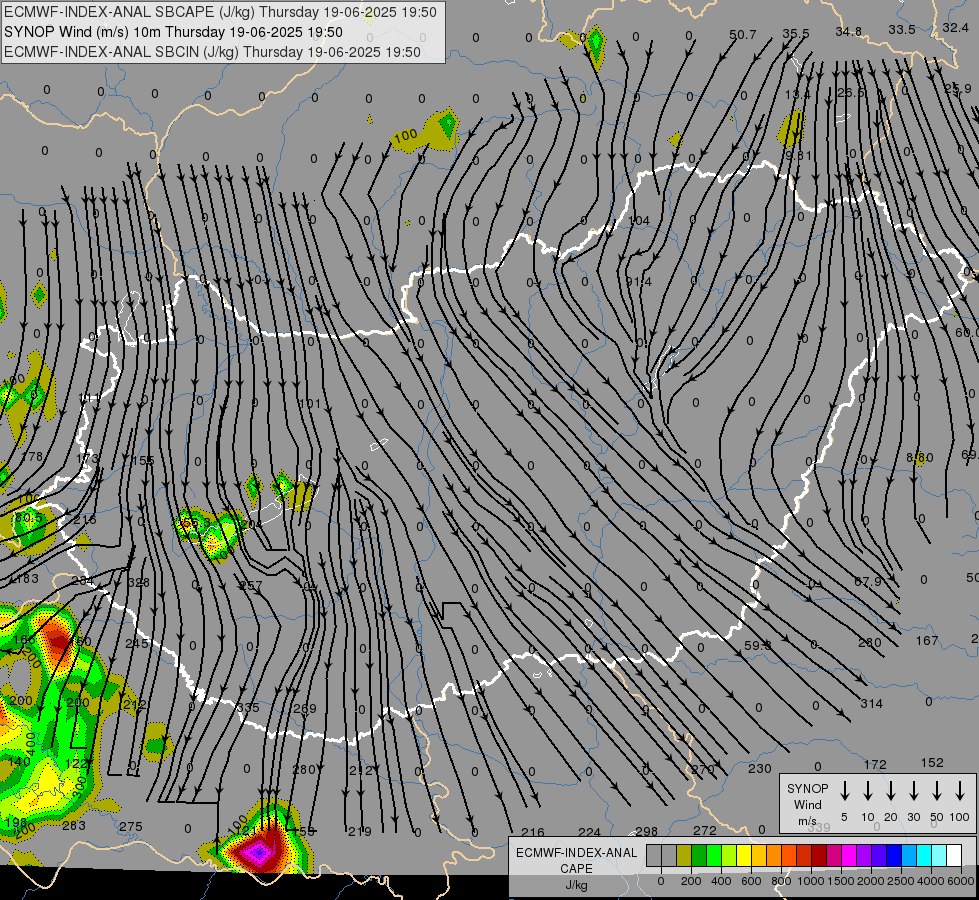Screen dimensions: 979x900
Task: Click the 257 value on the map
Action: tap(250, 586)
